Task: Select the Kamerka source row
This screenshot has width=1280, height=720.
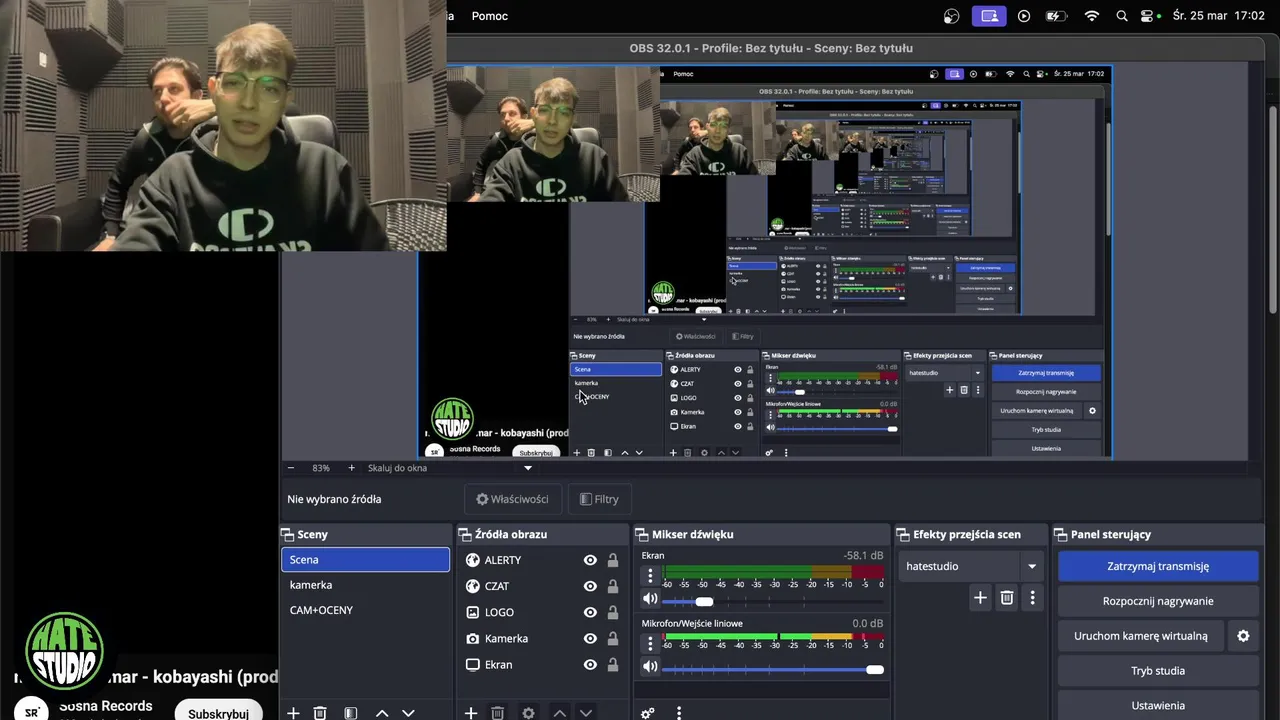Action: 543,639
